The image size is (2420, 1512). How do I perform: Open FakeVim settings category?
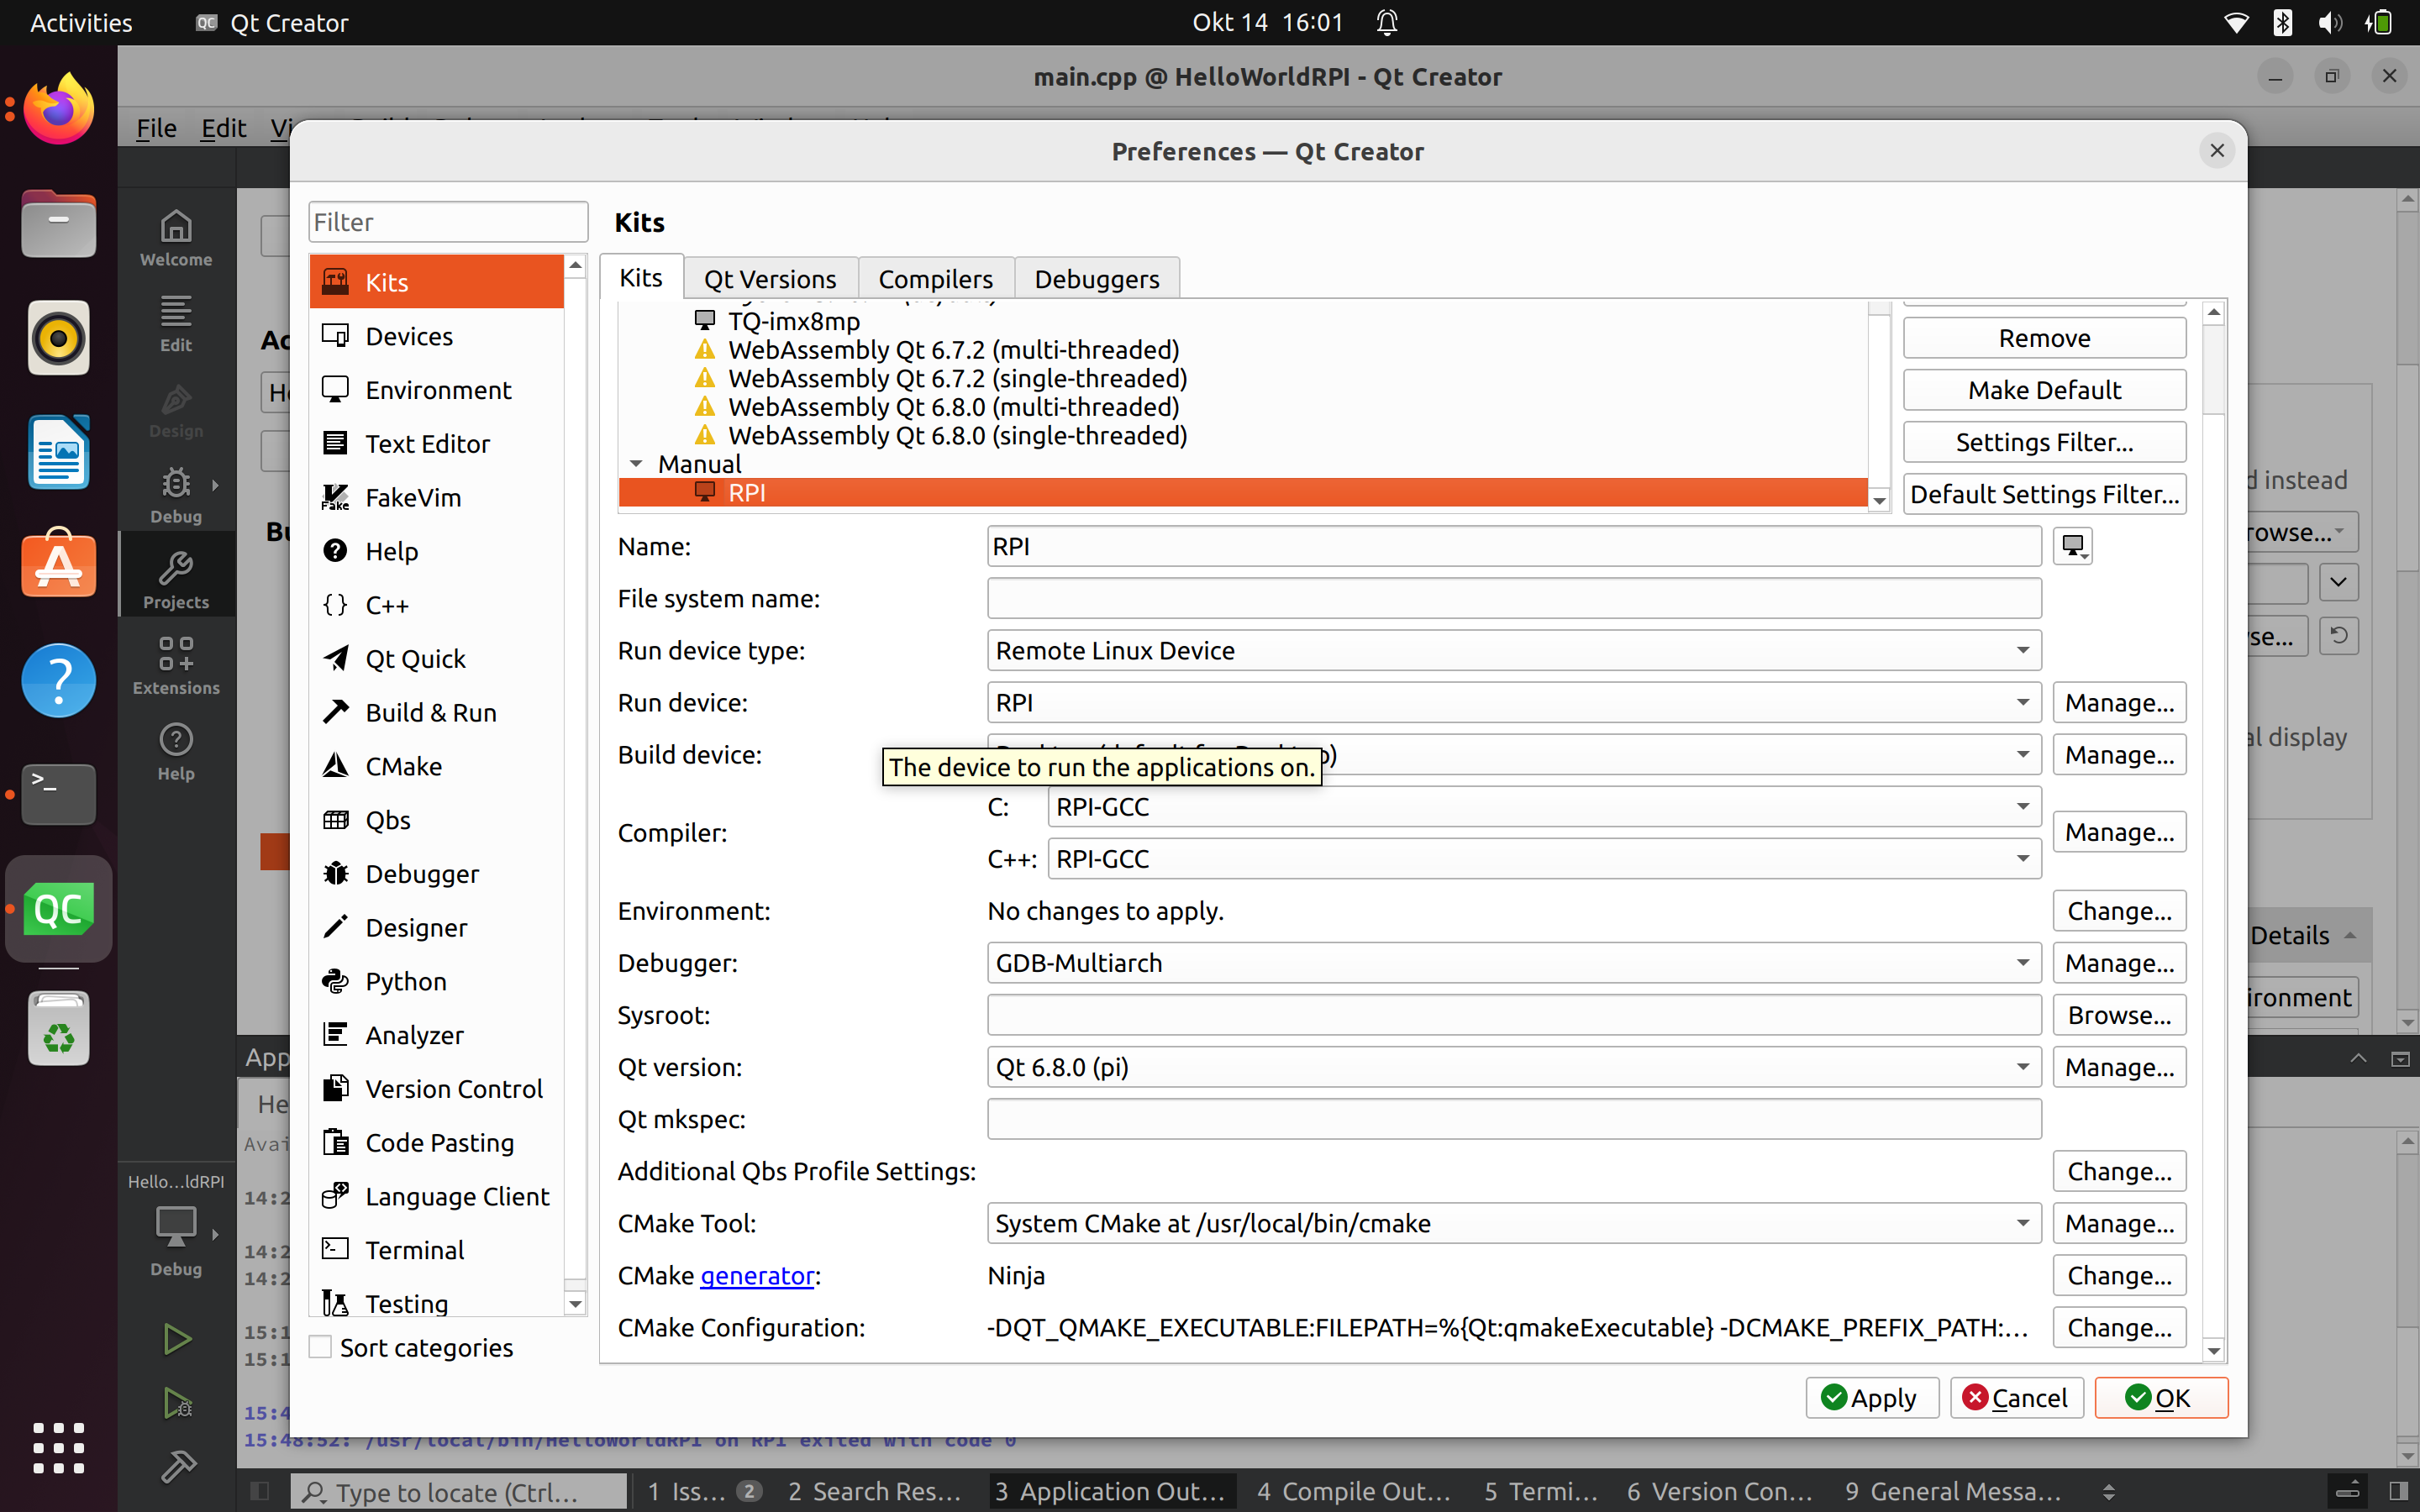click(x=437, y=497)
